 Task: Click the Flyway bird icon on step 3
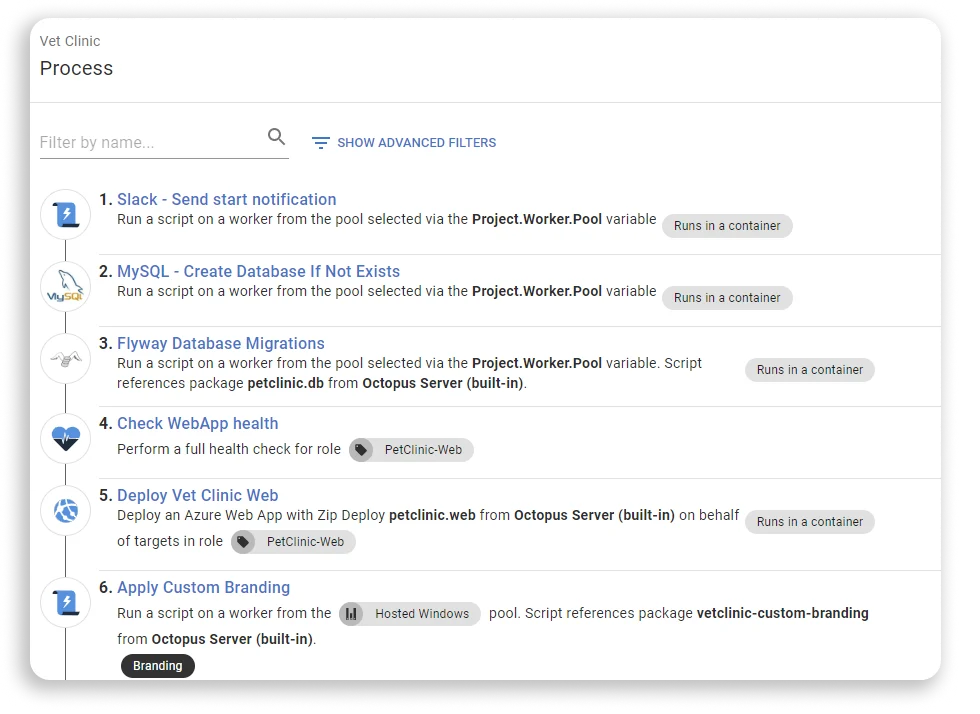[64, 358]
